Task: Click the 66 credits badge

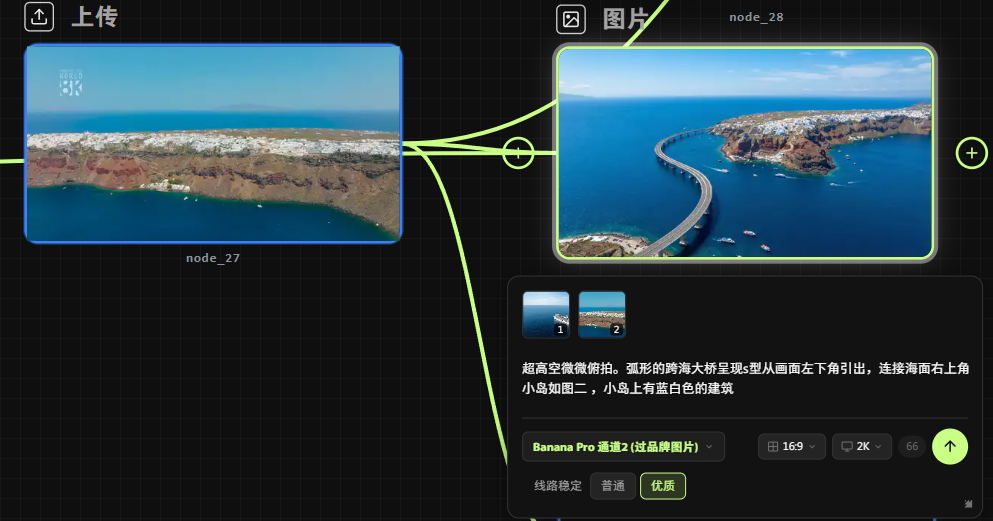Action: tap(911, 447)
